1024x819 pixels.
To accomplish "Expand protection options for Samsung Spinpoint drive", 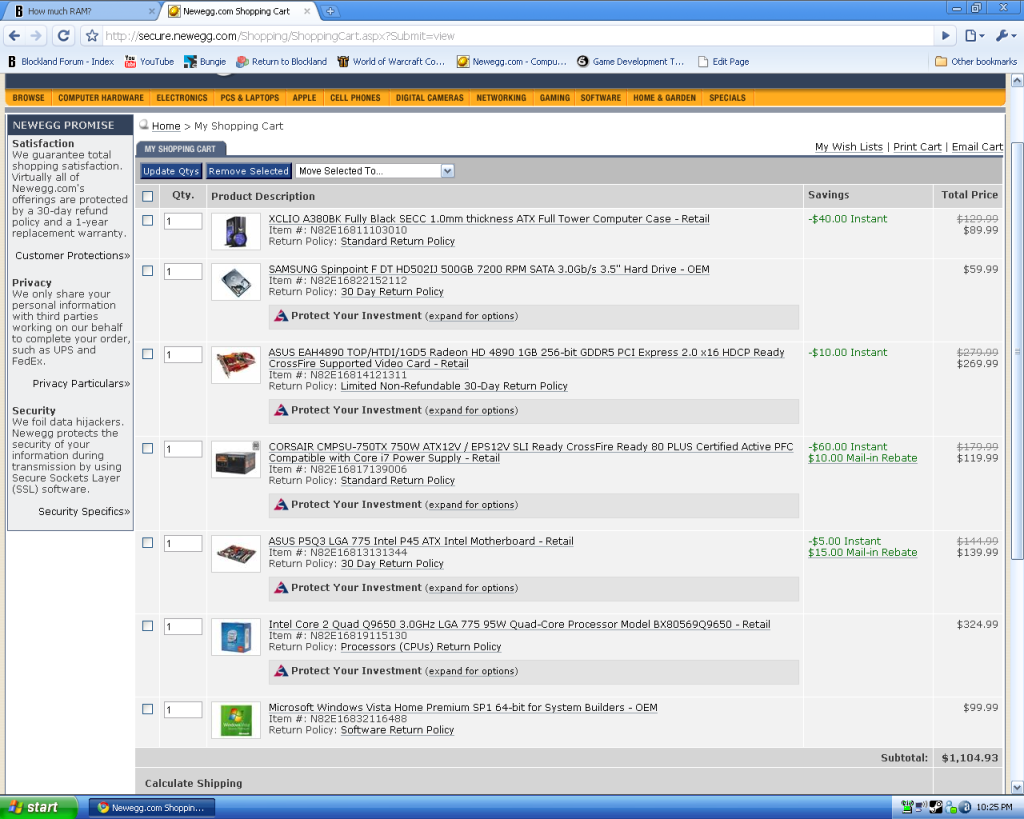I will 471,316.
